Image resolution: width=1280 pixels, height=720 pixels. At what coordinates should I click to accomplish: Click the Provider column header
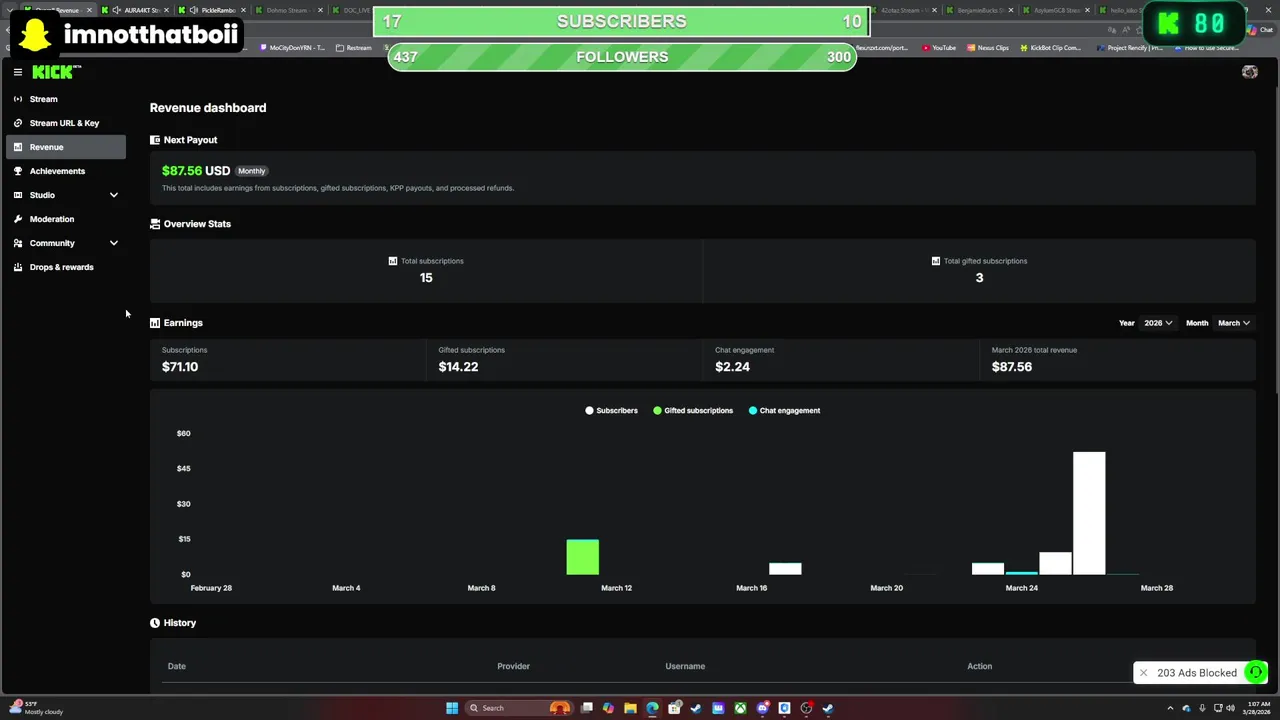click(513, 666)
